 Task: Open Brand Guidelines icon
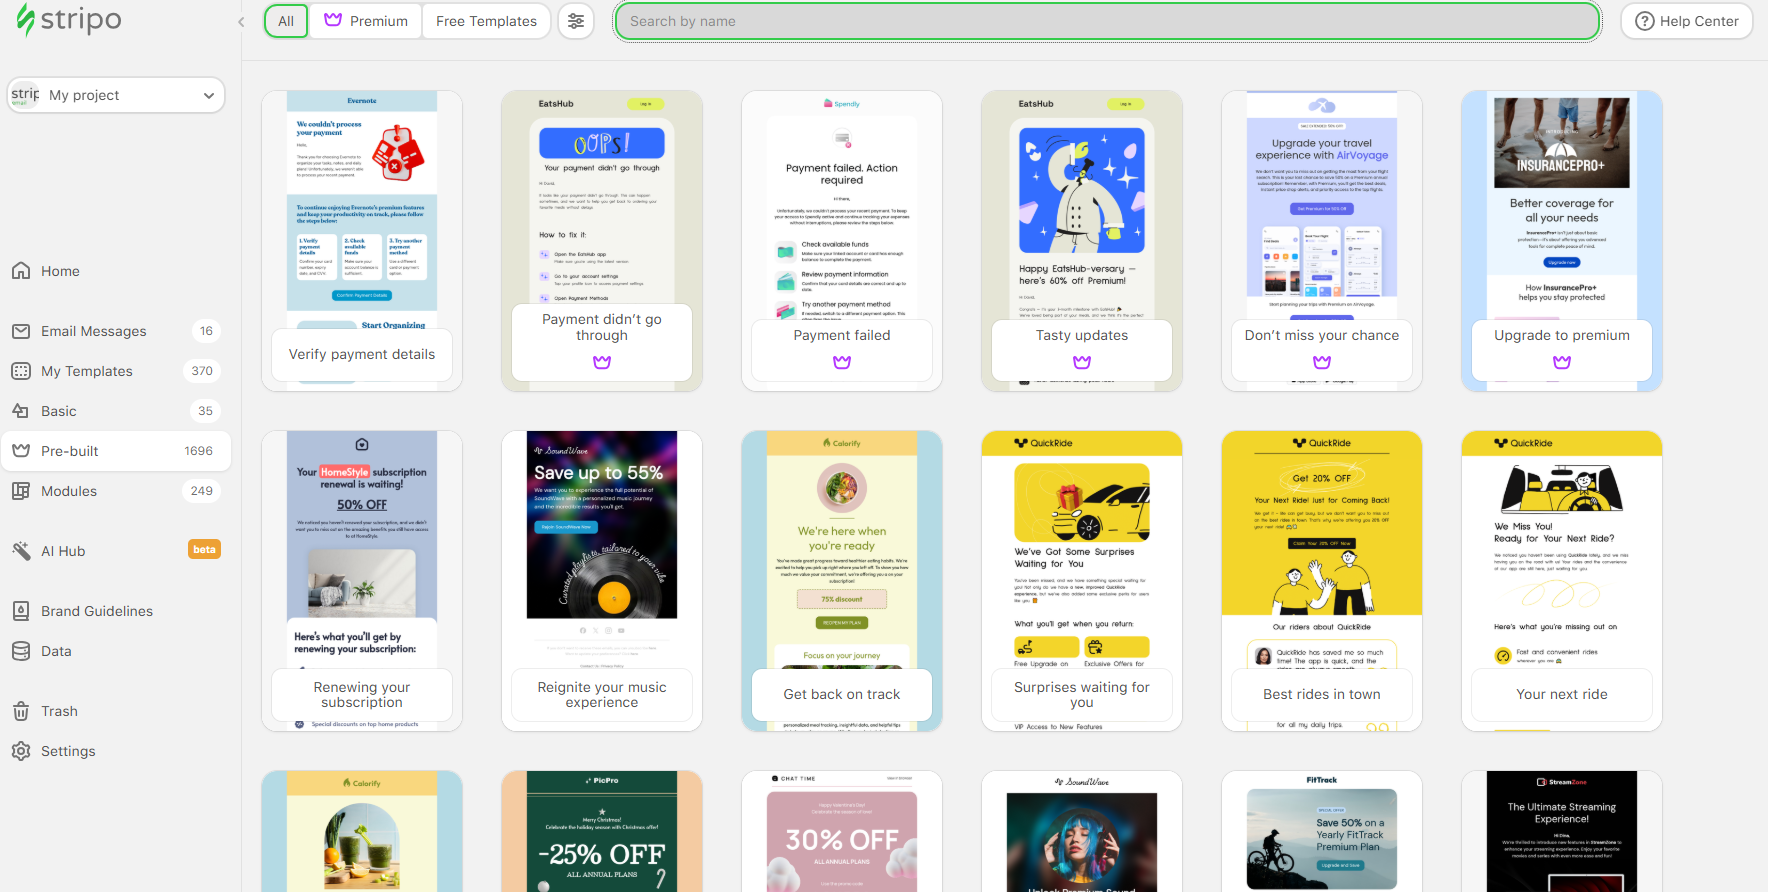[x=21, y=611]
